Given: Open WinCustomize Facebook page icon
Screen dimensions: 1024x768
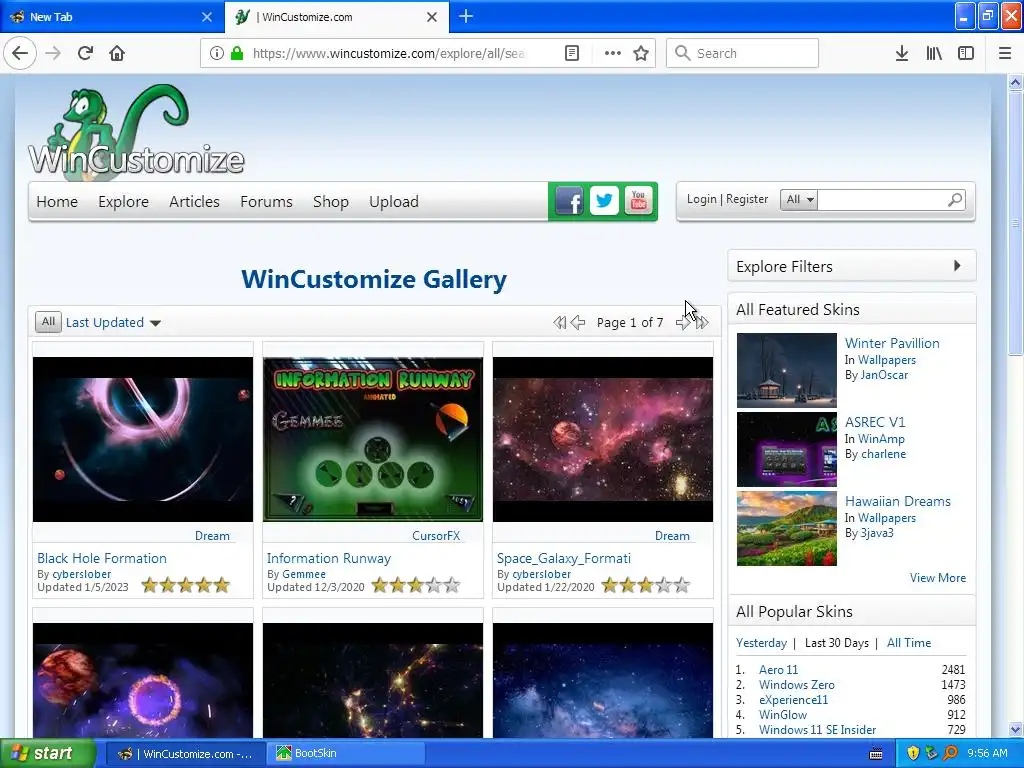Looking at the screenshot, I should pyautogui.click(x=569, y=201).
